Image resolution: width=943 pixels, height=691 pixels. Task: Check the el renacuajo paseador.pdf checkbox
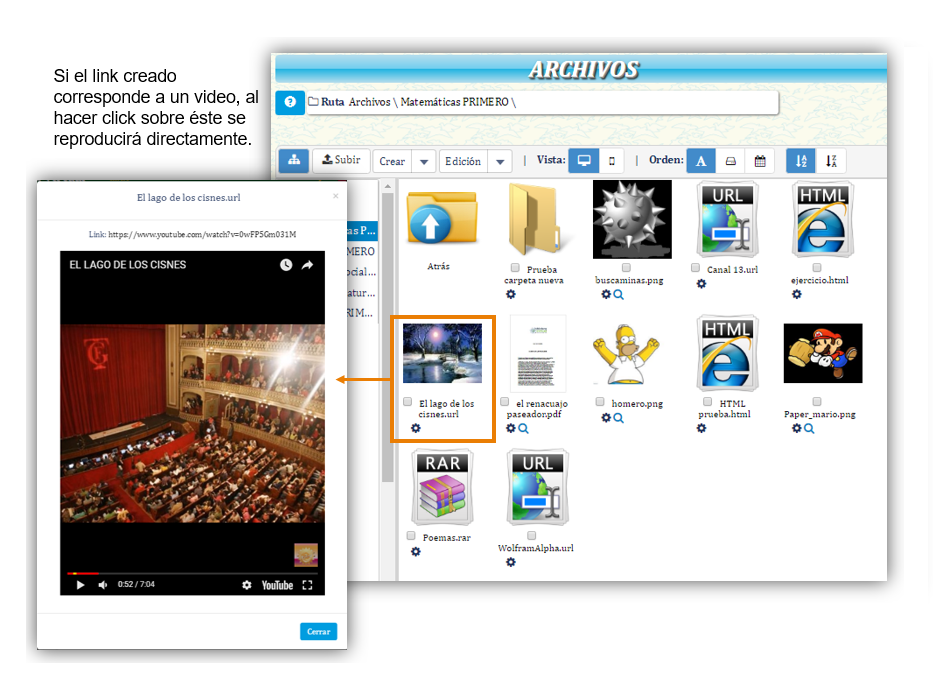tap(505, 401)
